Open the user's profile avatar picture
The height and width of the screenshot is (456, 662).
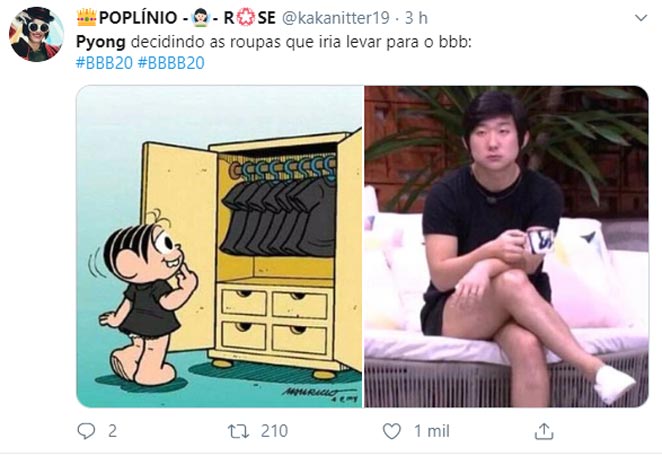click(x=36, y=35)
